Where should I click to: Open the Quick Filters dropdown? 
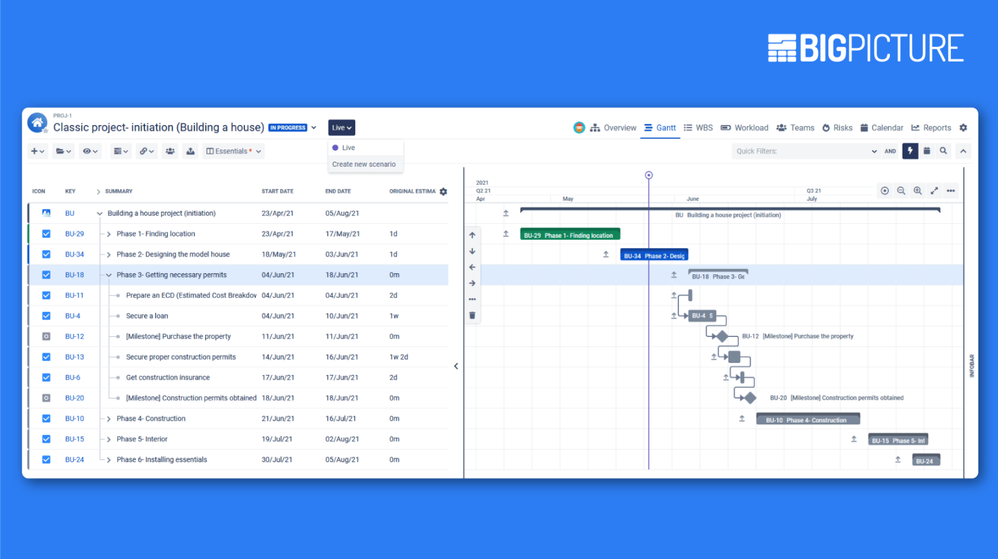[x=806, y=152]
